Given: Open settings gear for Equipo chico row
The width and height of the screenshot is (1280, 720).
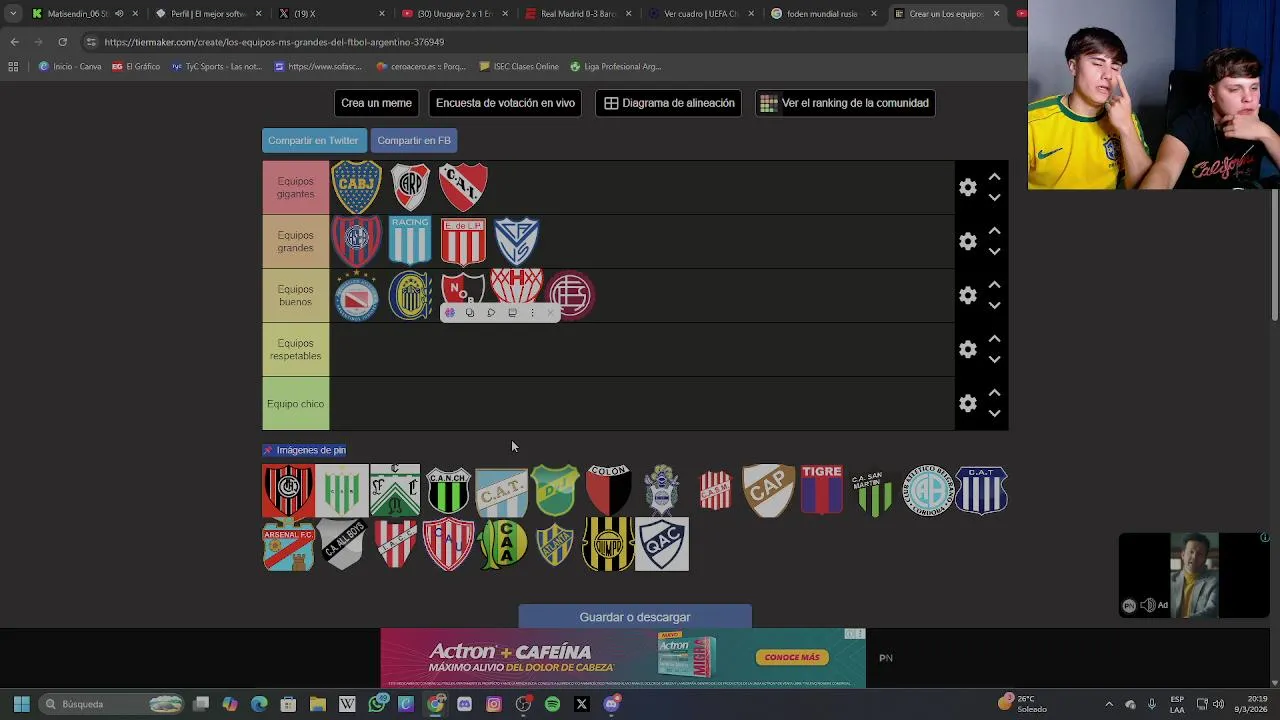Looking at the screenshot, I should pyautogui.click(x=968, y=403).
